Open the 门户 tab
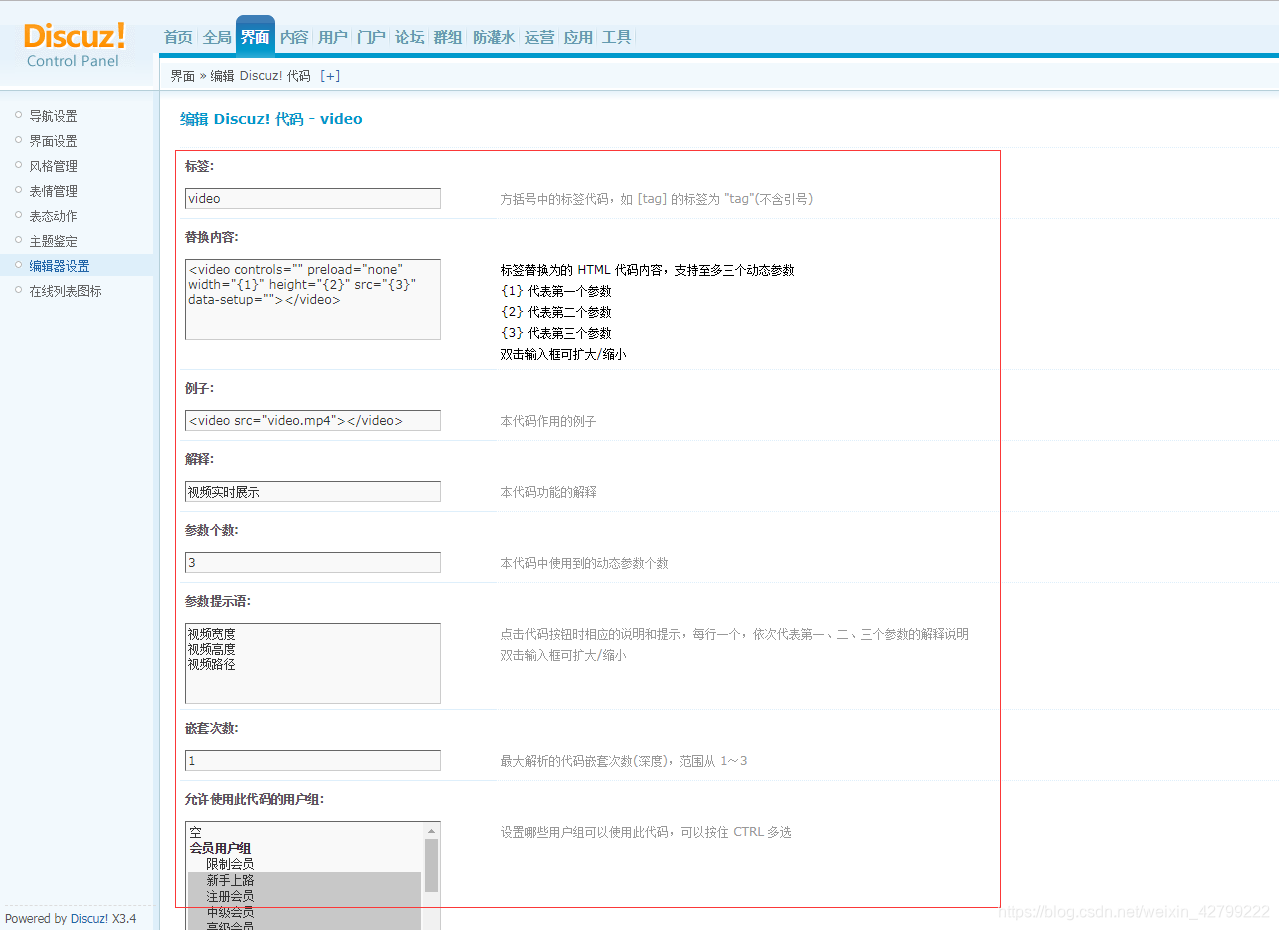The width and height of the screenshot is (1279, 930). pyautogui.click(x=371, y=37)
